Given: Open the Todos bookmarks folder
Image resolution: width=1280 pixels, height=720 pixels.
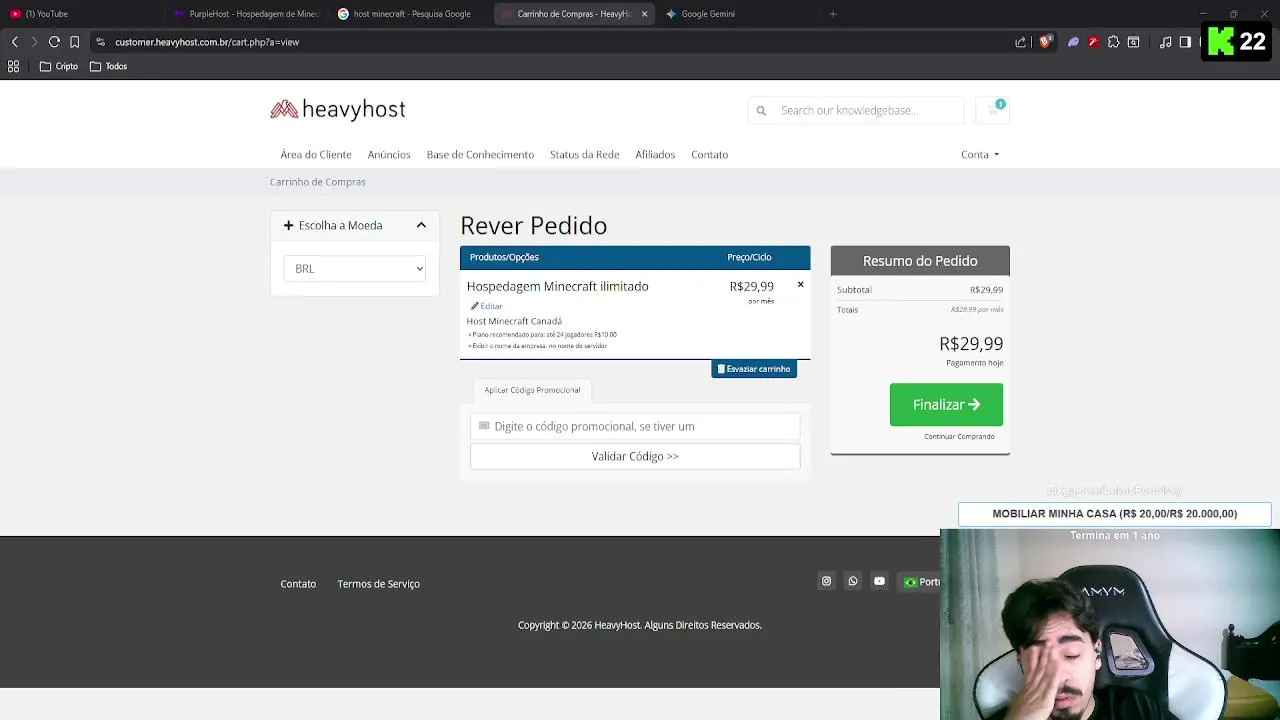Looking at the screenshot, I should coord(108,66).
